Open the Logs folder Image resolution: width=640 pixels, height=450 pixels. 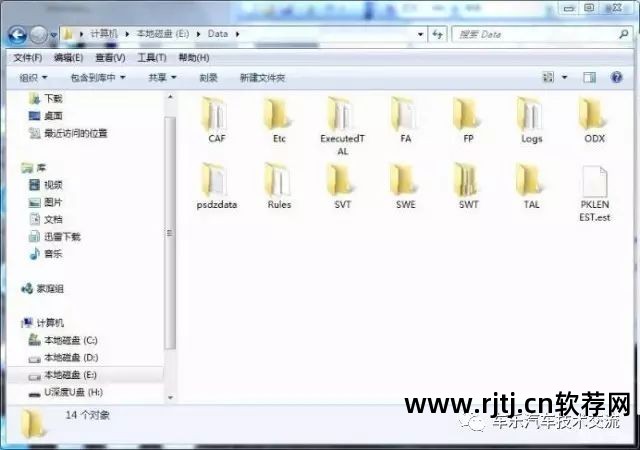531,120
